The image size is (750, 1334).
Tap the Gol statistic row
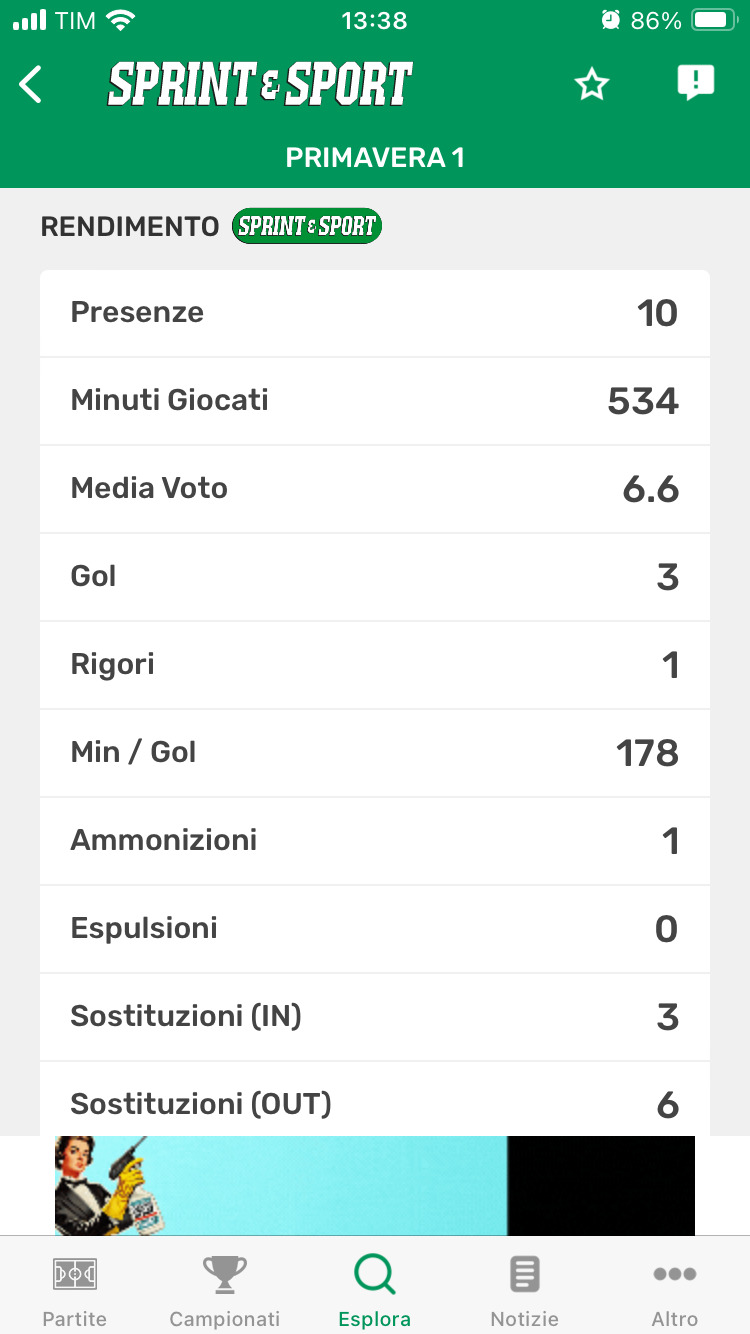375,577
